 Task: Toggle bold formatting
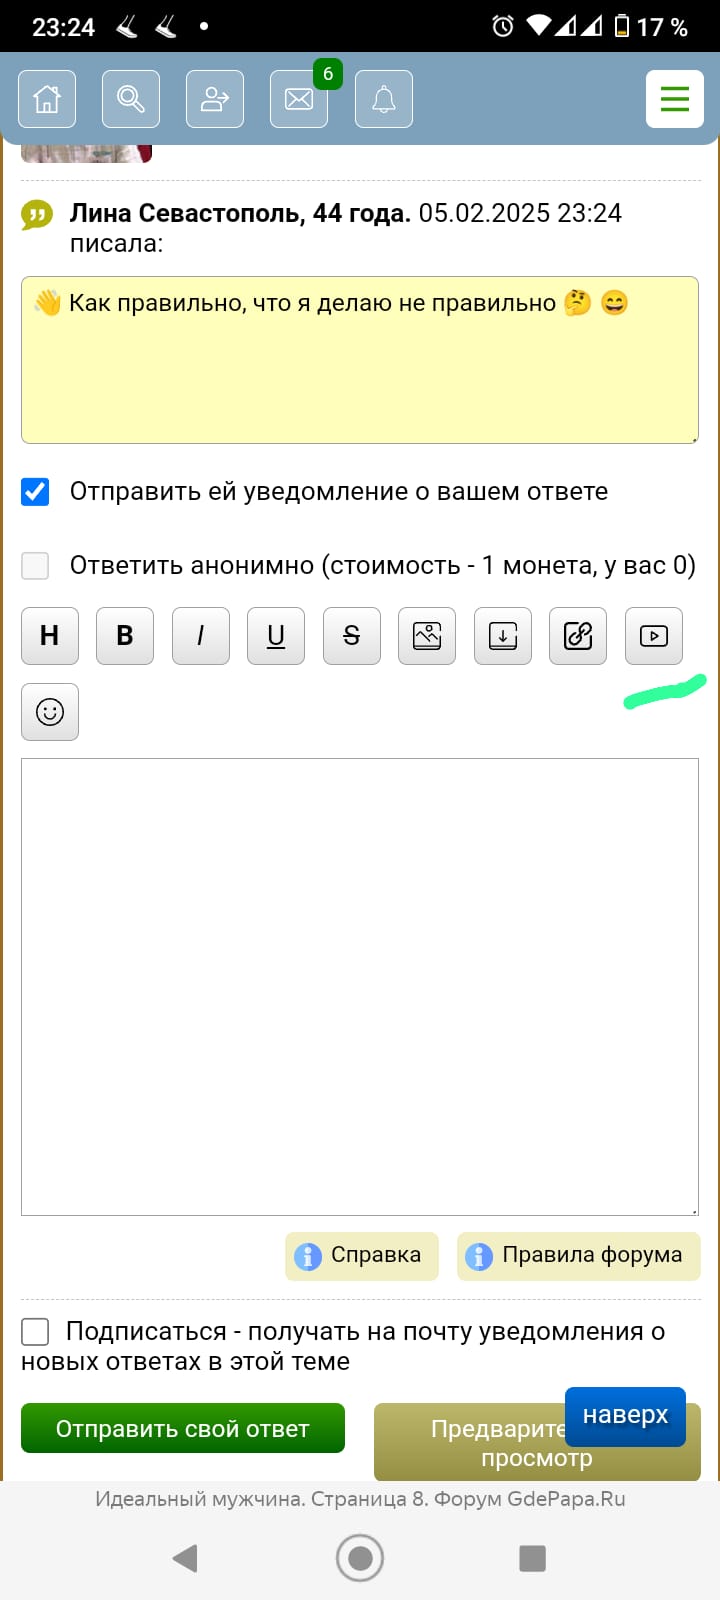(x=125, y=636)
